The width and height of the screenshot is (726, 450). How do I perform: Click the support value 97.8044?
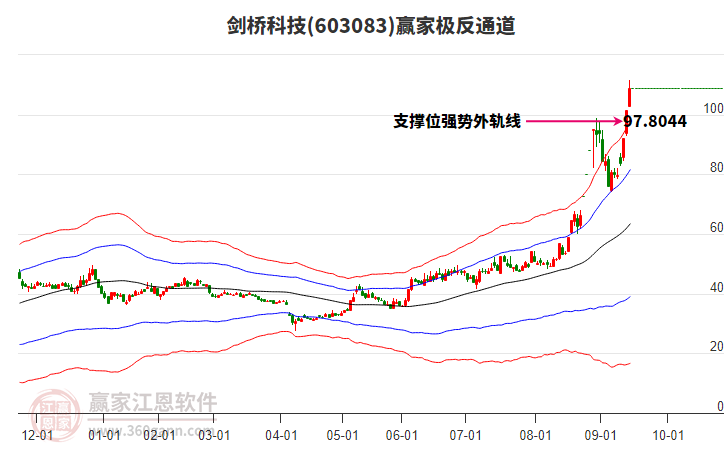click(x=655, y=121)
